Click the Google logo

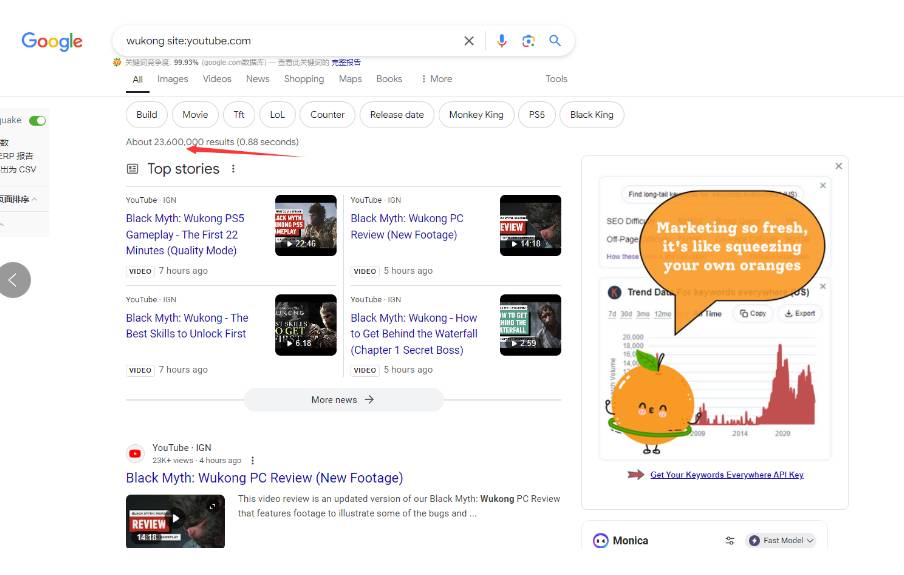pos(52,41)
